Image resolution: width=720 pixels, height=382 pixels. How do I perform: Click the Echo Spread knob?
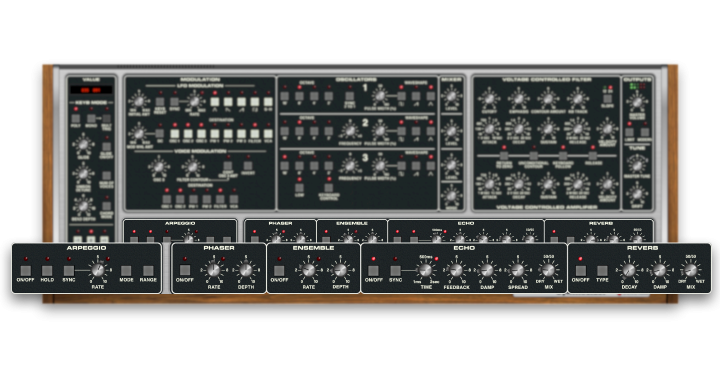(518, 270)
